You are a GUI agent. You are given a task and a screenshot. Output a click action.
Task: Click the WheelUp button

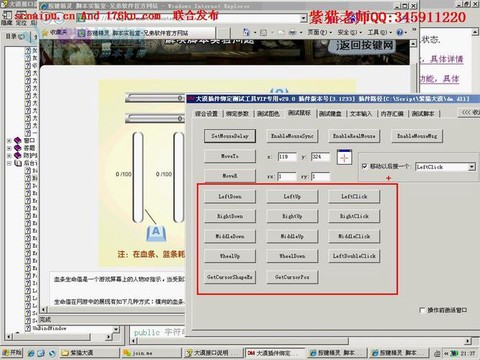230,256
